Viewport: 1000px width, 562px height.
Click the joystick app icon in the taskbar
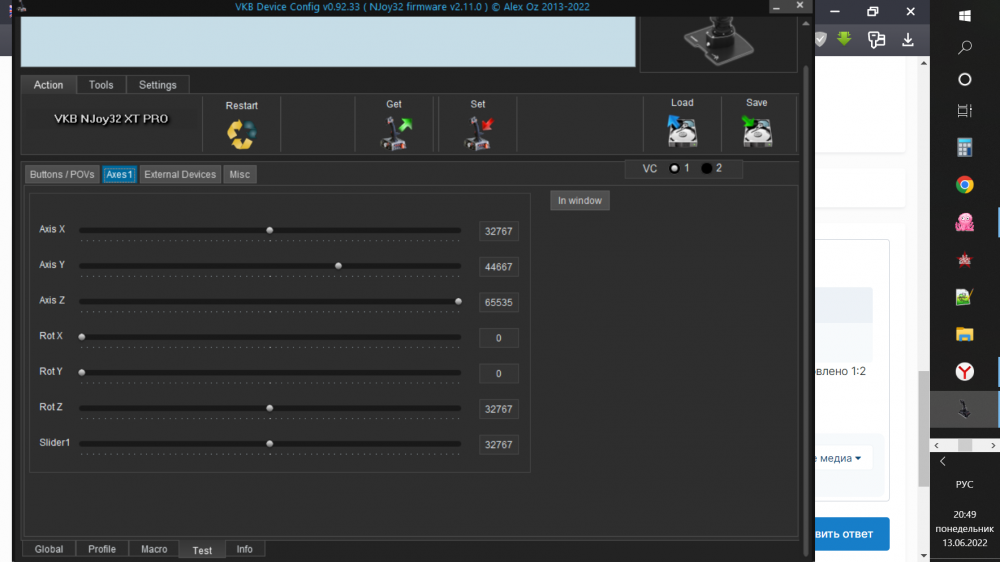[x=964, y=409]
